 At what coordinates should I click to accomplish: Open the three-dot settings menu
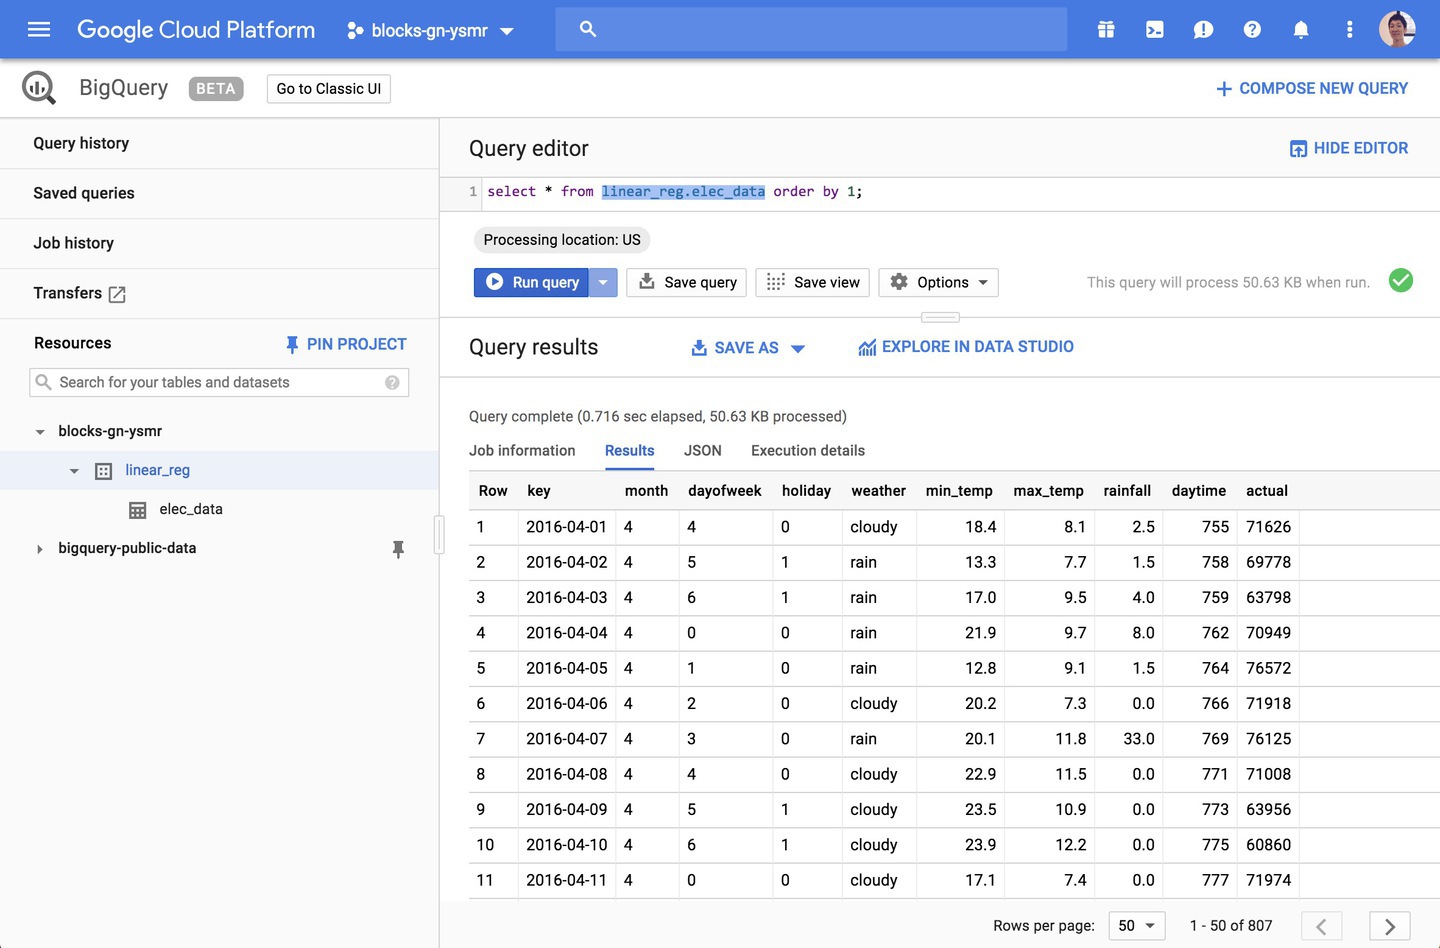click(x=1349, y=30)
